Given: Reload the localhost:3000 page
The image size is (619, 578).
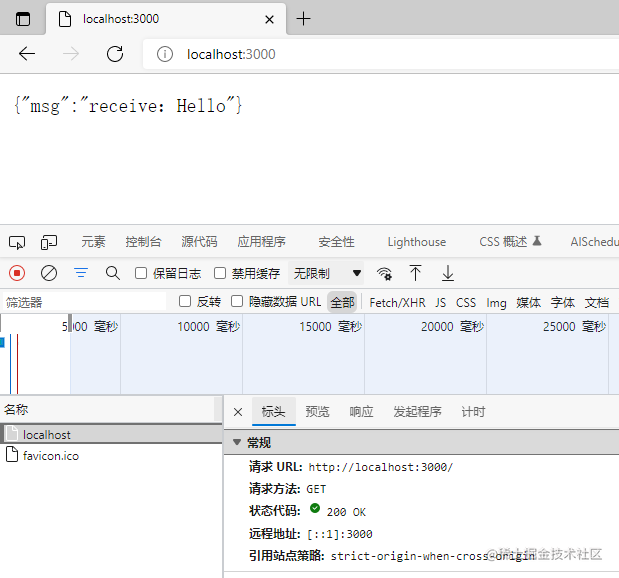Looking at the screenshot, I should 115,54.
